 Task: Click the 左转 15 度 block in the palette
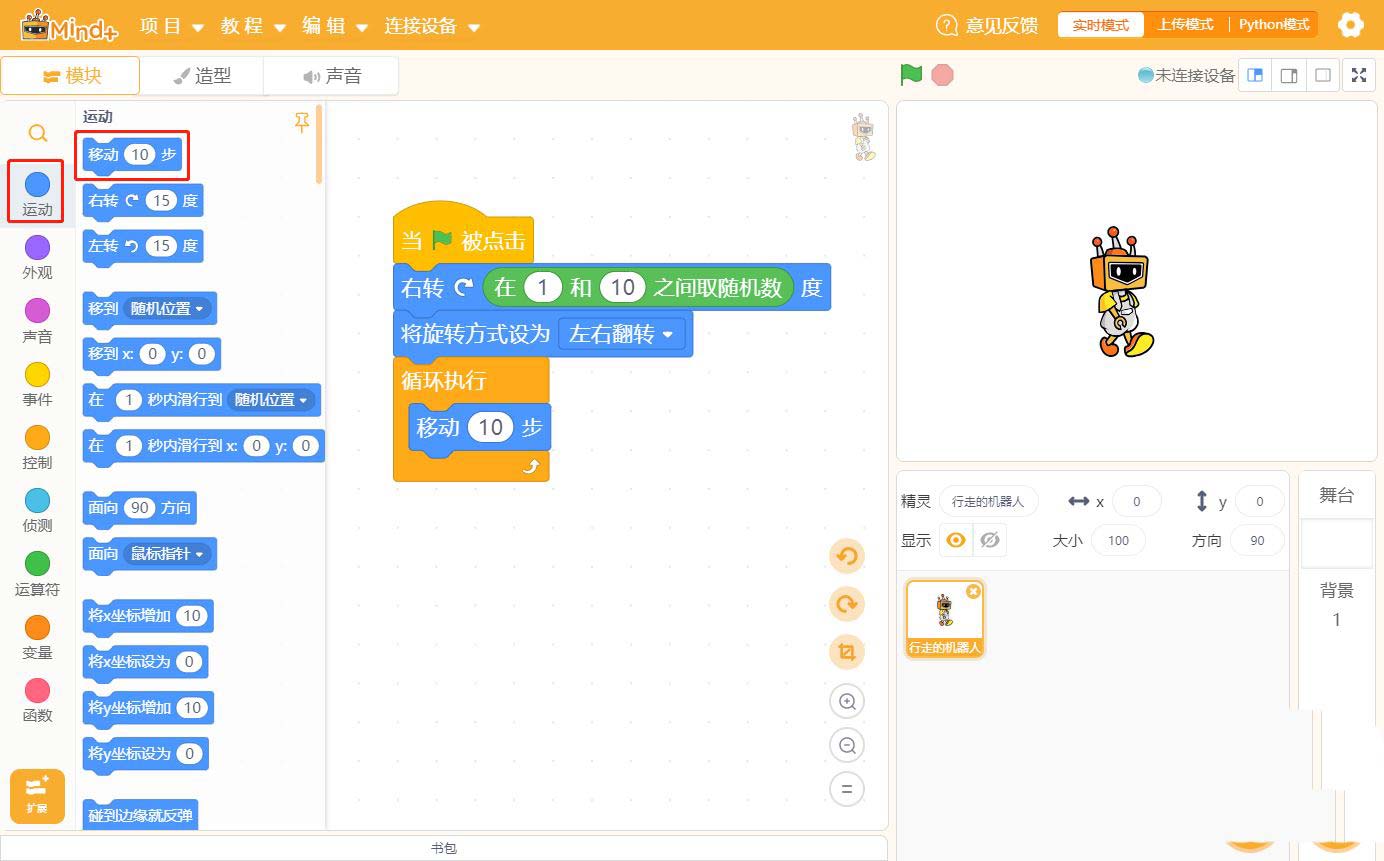point(144,246)
